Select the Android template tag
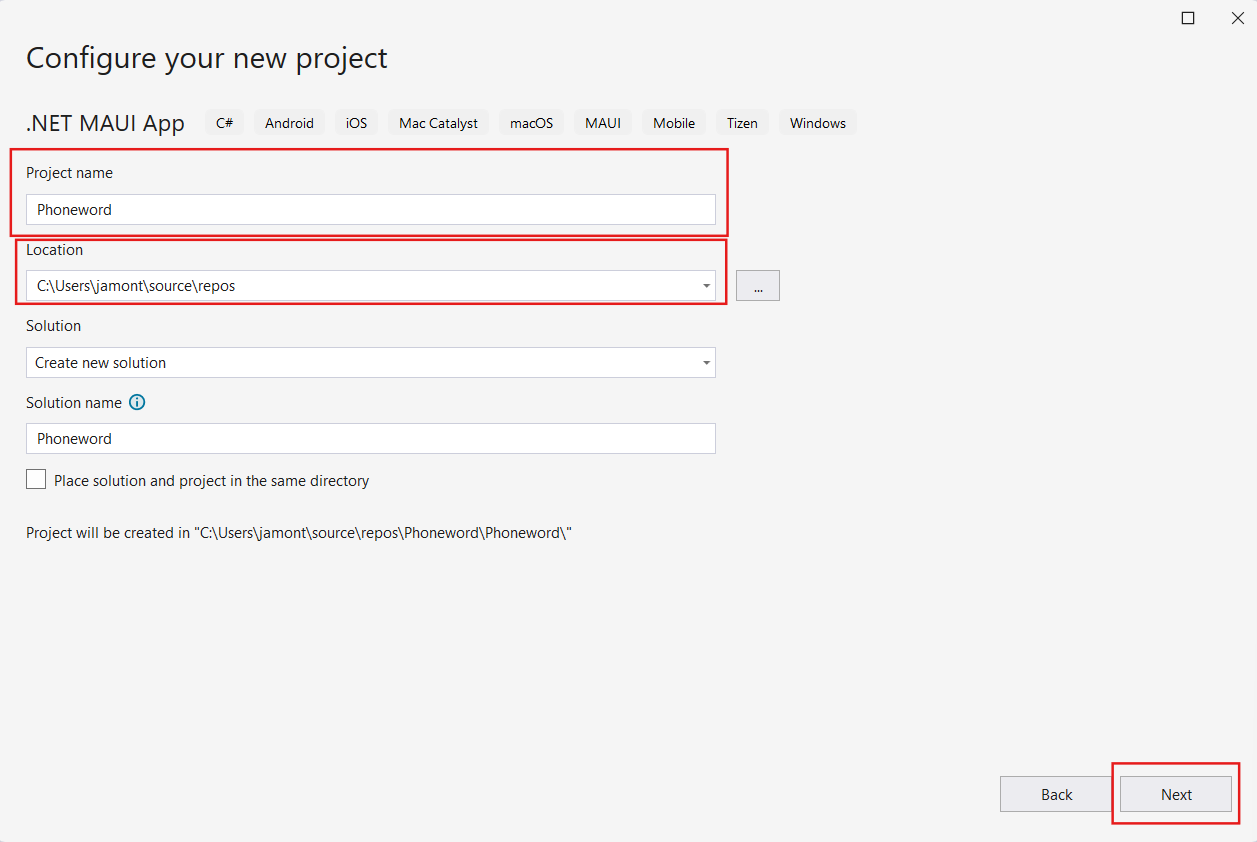Viewport: 1257px width, 842px height. [x=289, y=122]
